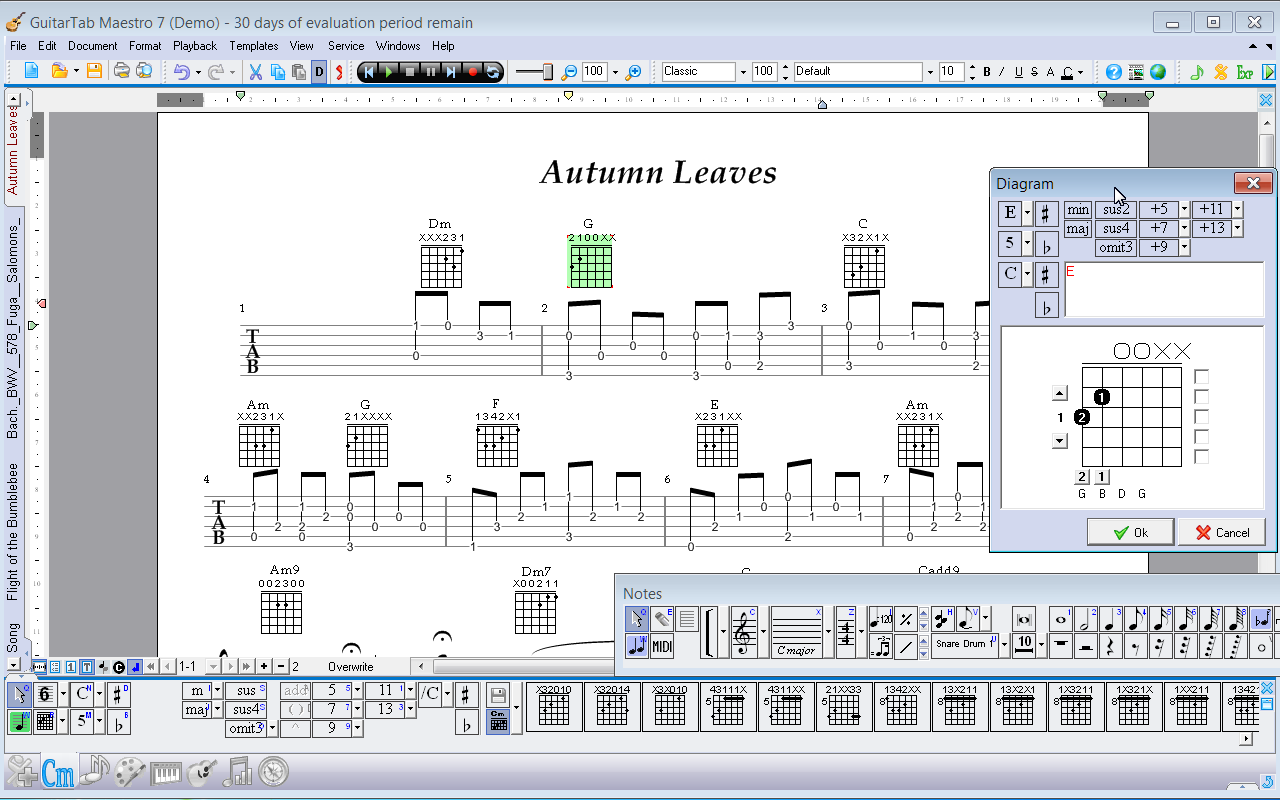The height and width of the screenshot is (800, 1280).
Task: Click the Cut scissors icon in toolbar
Action: click(255, 71)
